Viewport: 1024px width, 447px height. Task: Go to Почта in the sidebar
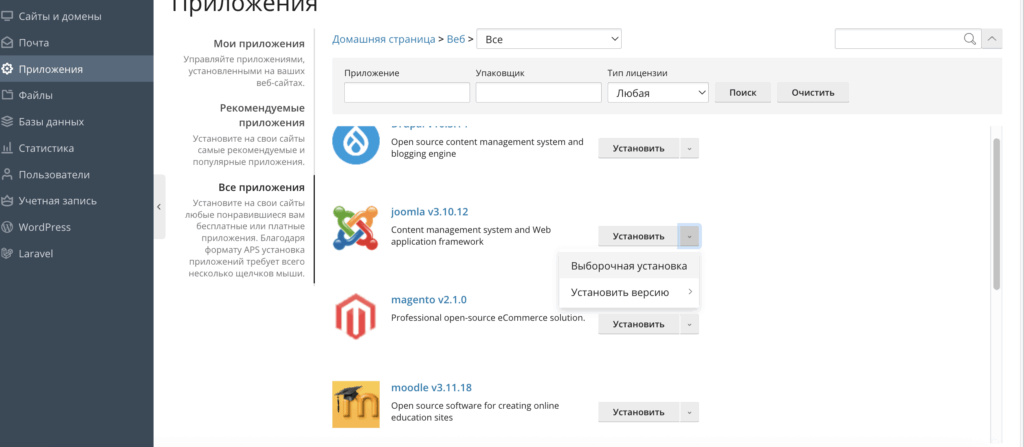click(x=33, y=43)
